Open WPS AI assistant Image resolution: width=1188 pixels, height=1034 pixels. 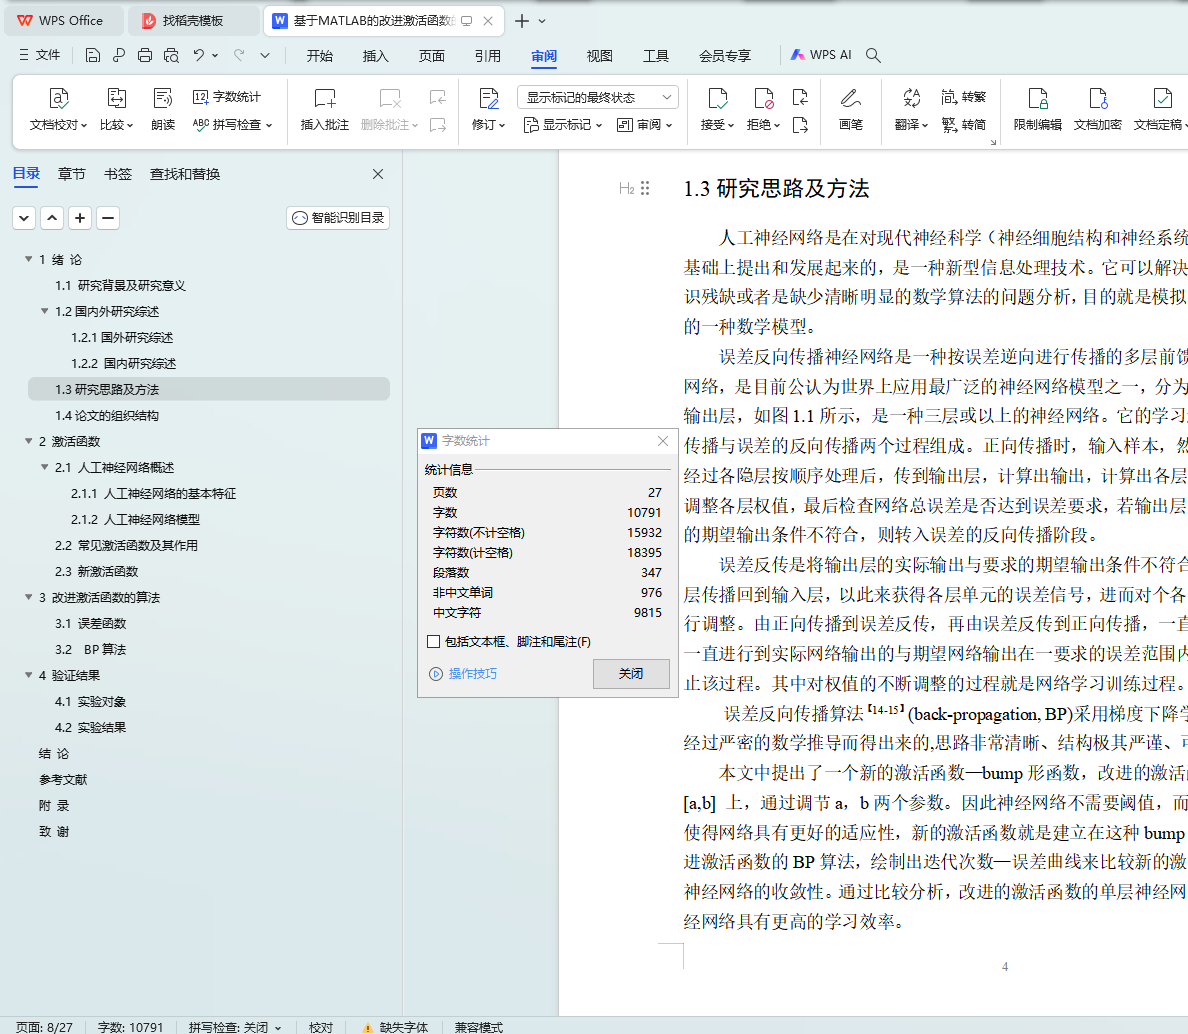(821, 55)
